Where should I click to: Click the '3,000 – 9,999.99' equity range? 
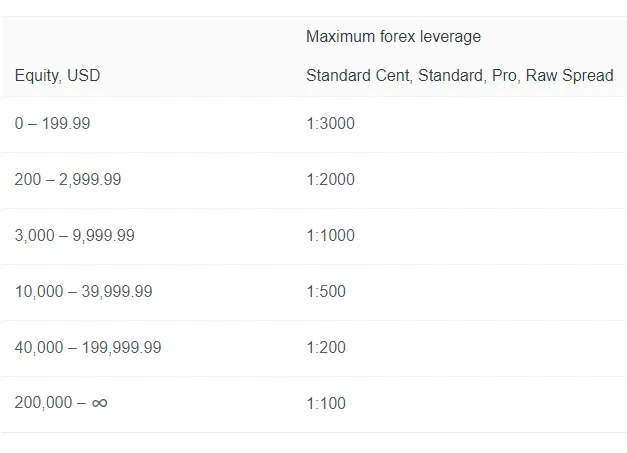[x=75, y=235]
